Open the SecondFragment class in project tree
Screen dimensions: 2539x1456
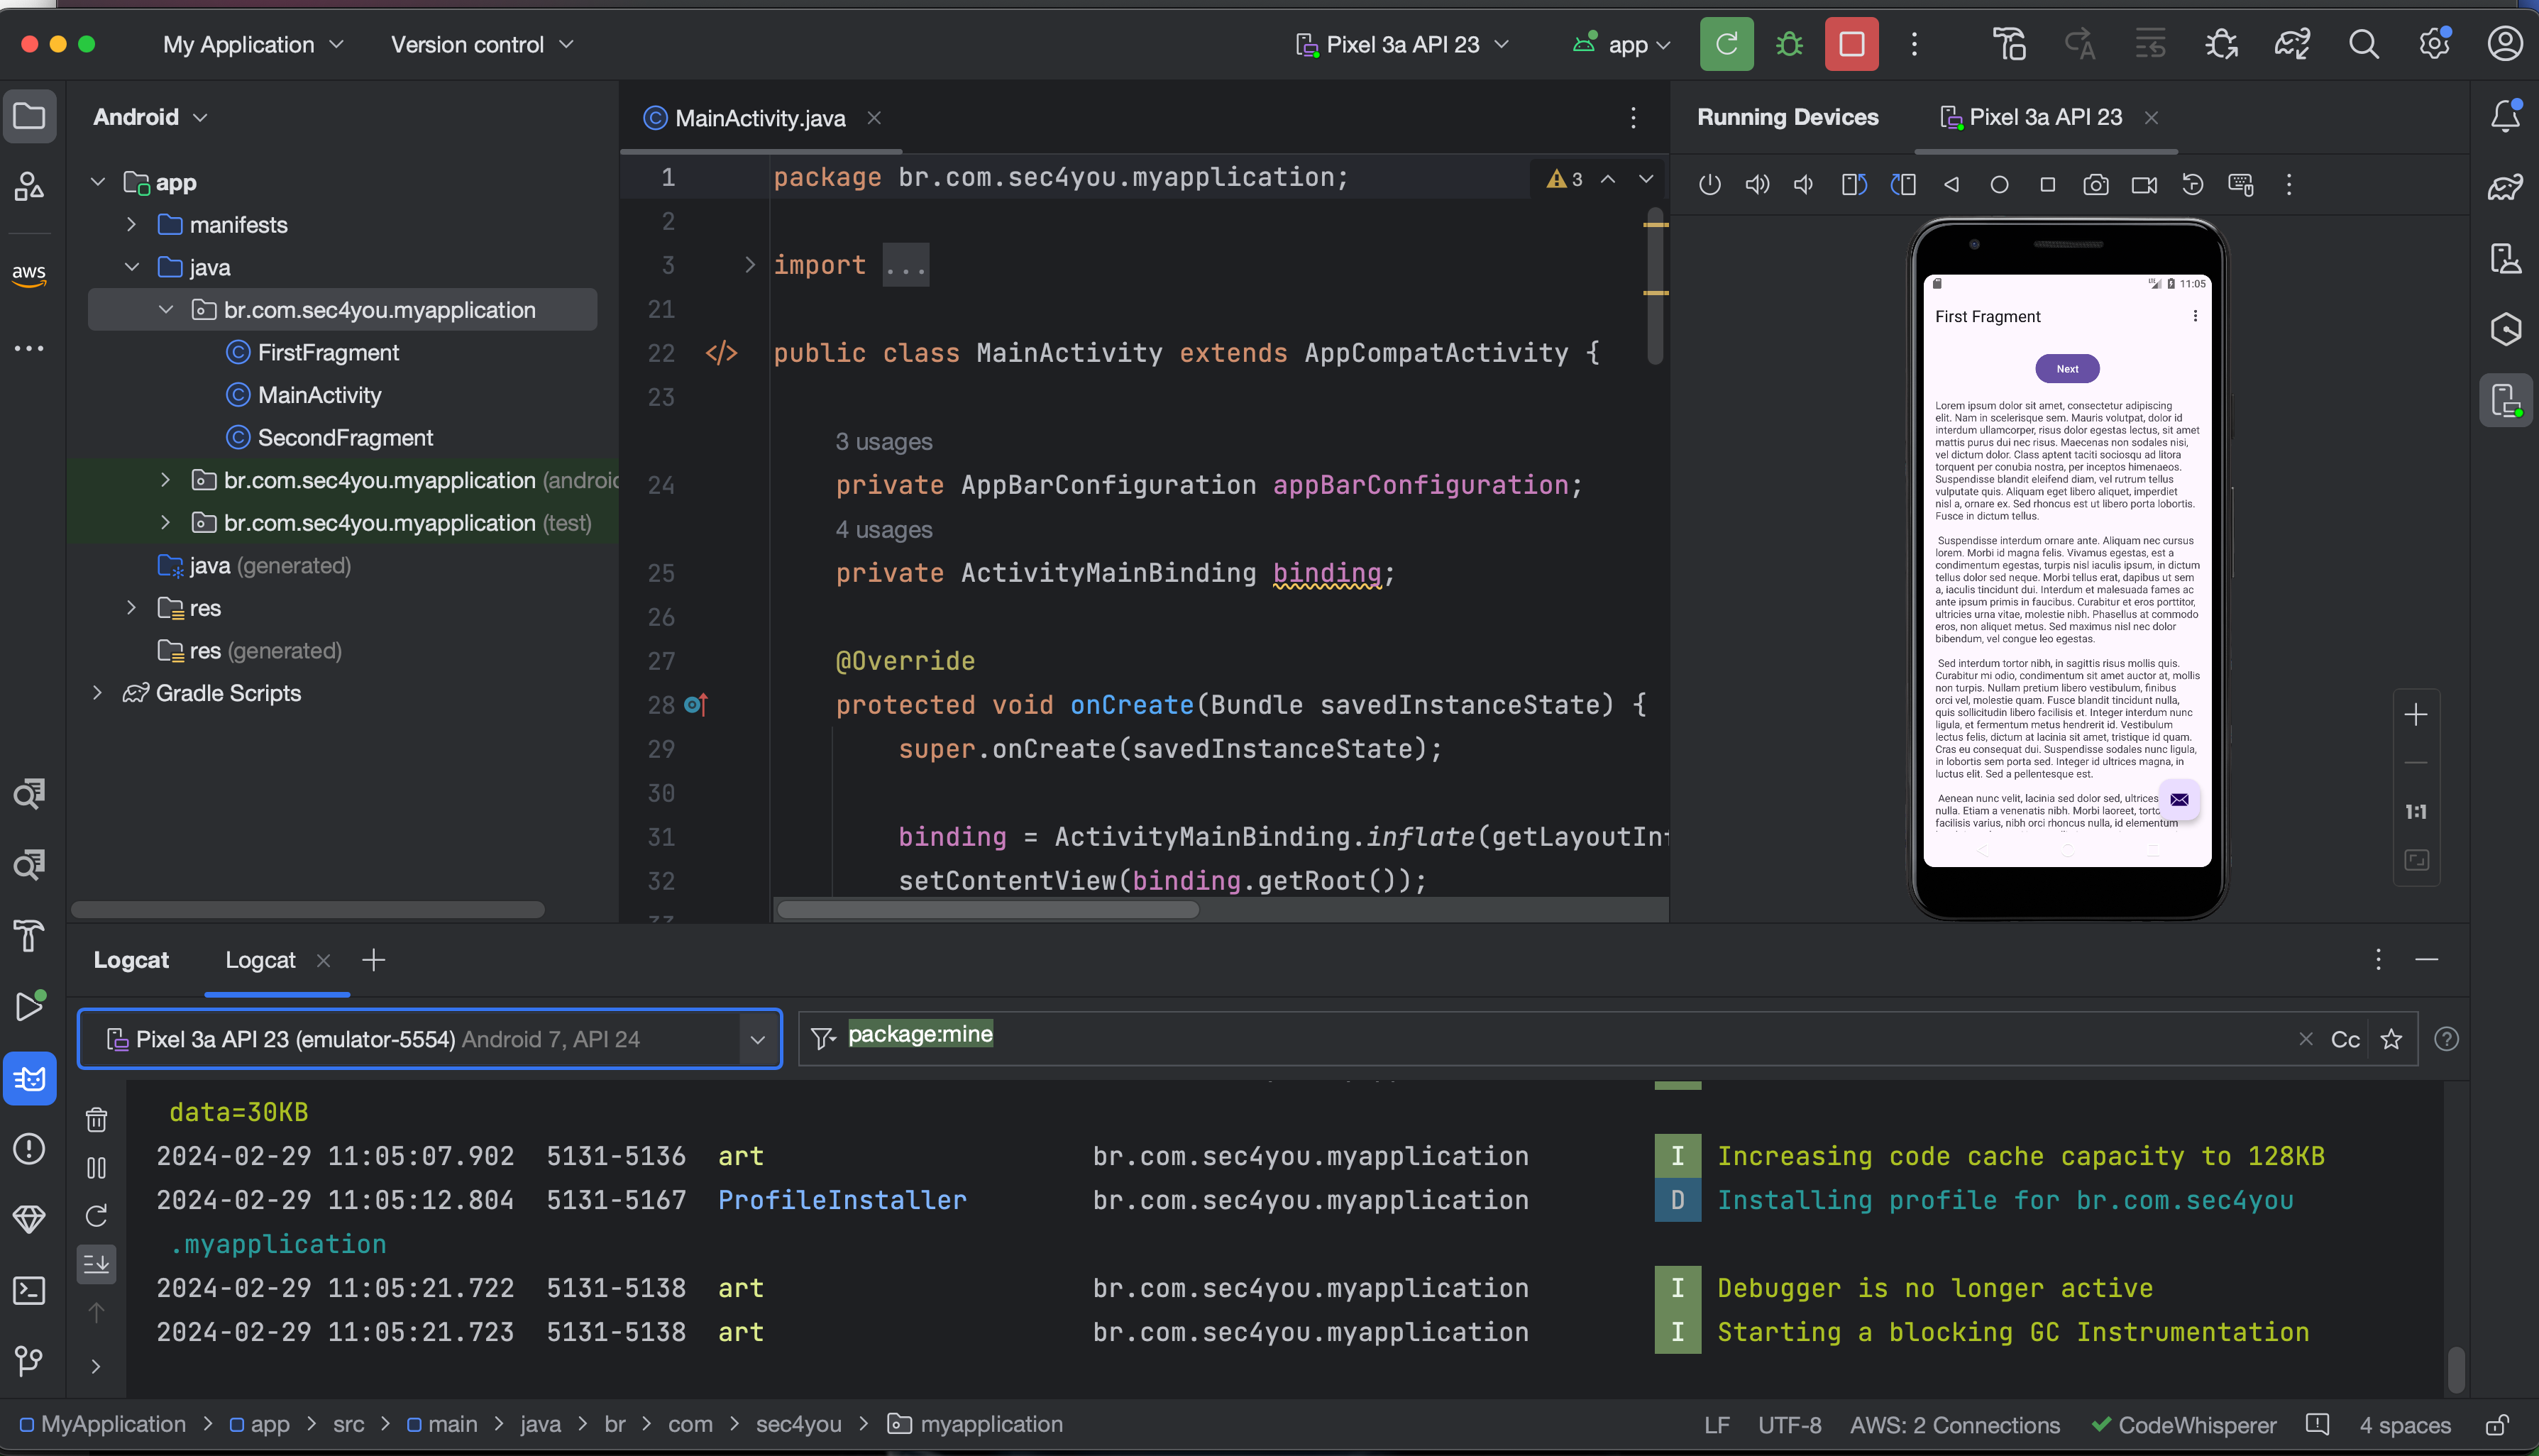pos(345,437)
